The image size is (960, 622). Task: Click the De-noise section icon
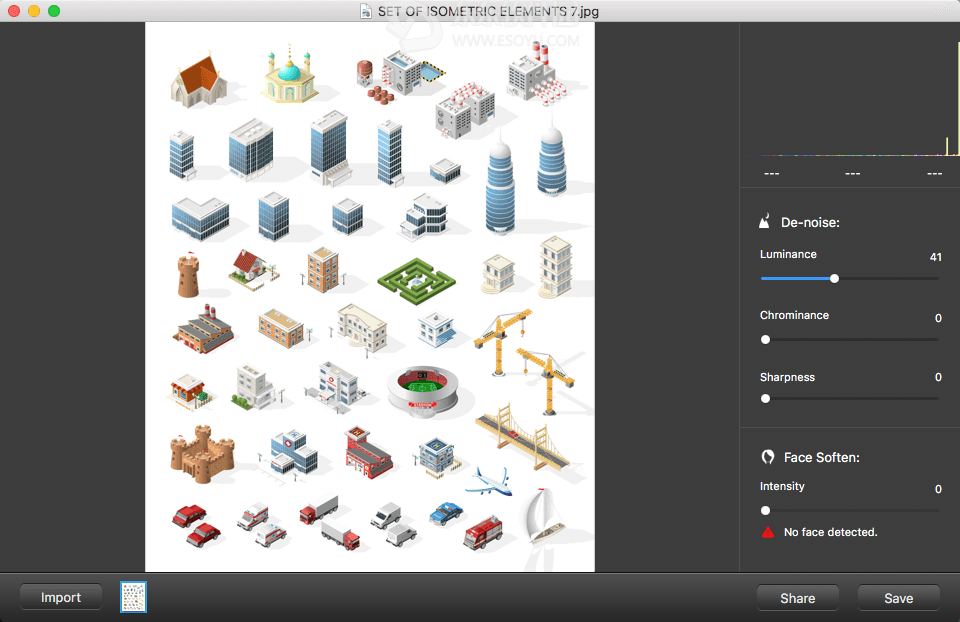(x=766, y=222)
